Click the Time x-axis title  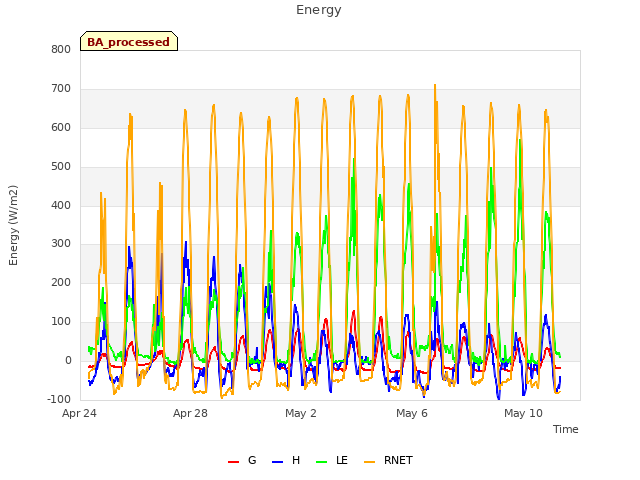[566, 429]
